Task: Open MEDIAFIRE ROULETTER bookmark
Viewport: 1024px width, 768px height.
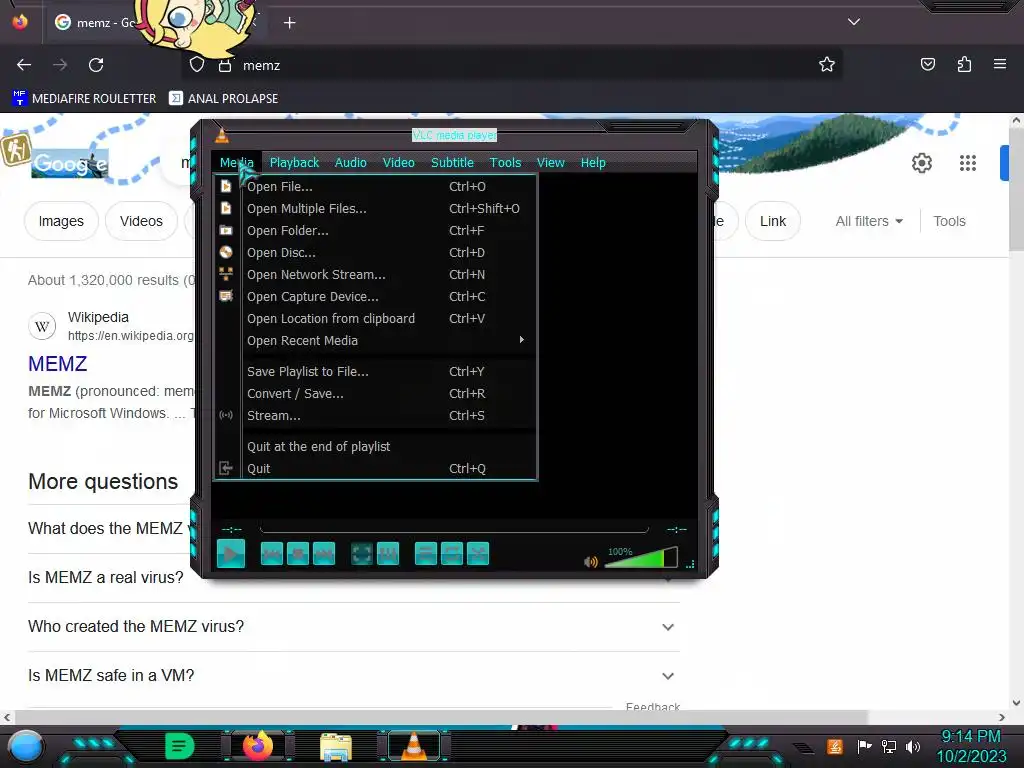Action: (84, 99)
